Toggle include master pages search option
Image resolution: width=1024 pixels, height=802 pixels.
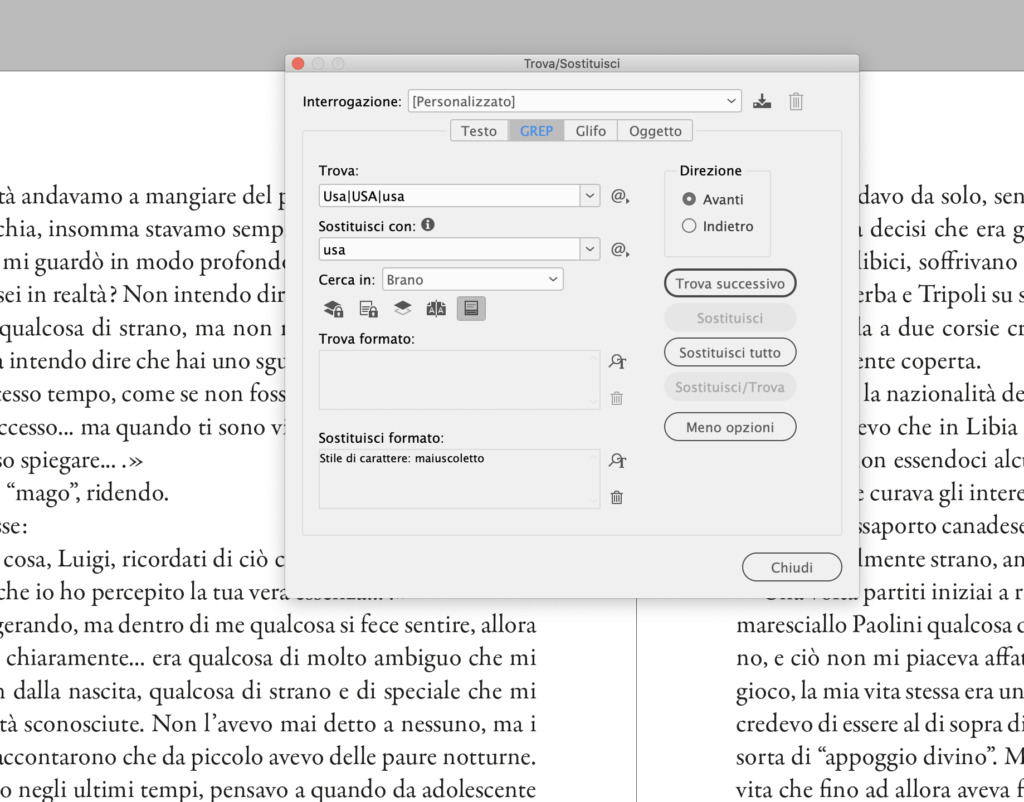click(x=438, y=308)
